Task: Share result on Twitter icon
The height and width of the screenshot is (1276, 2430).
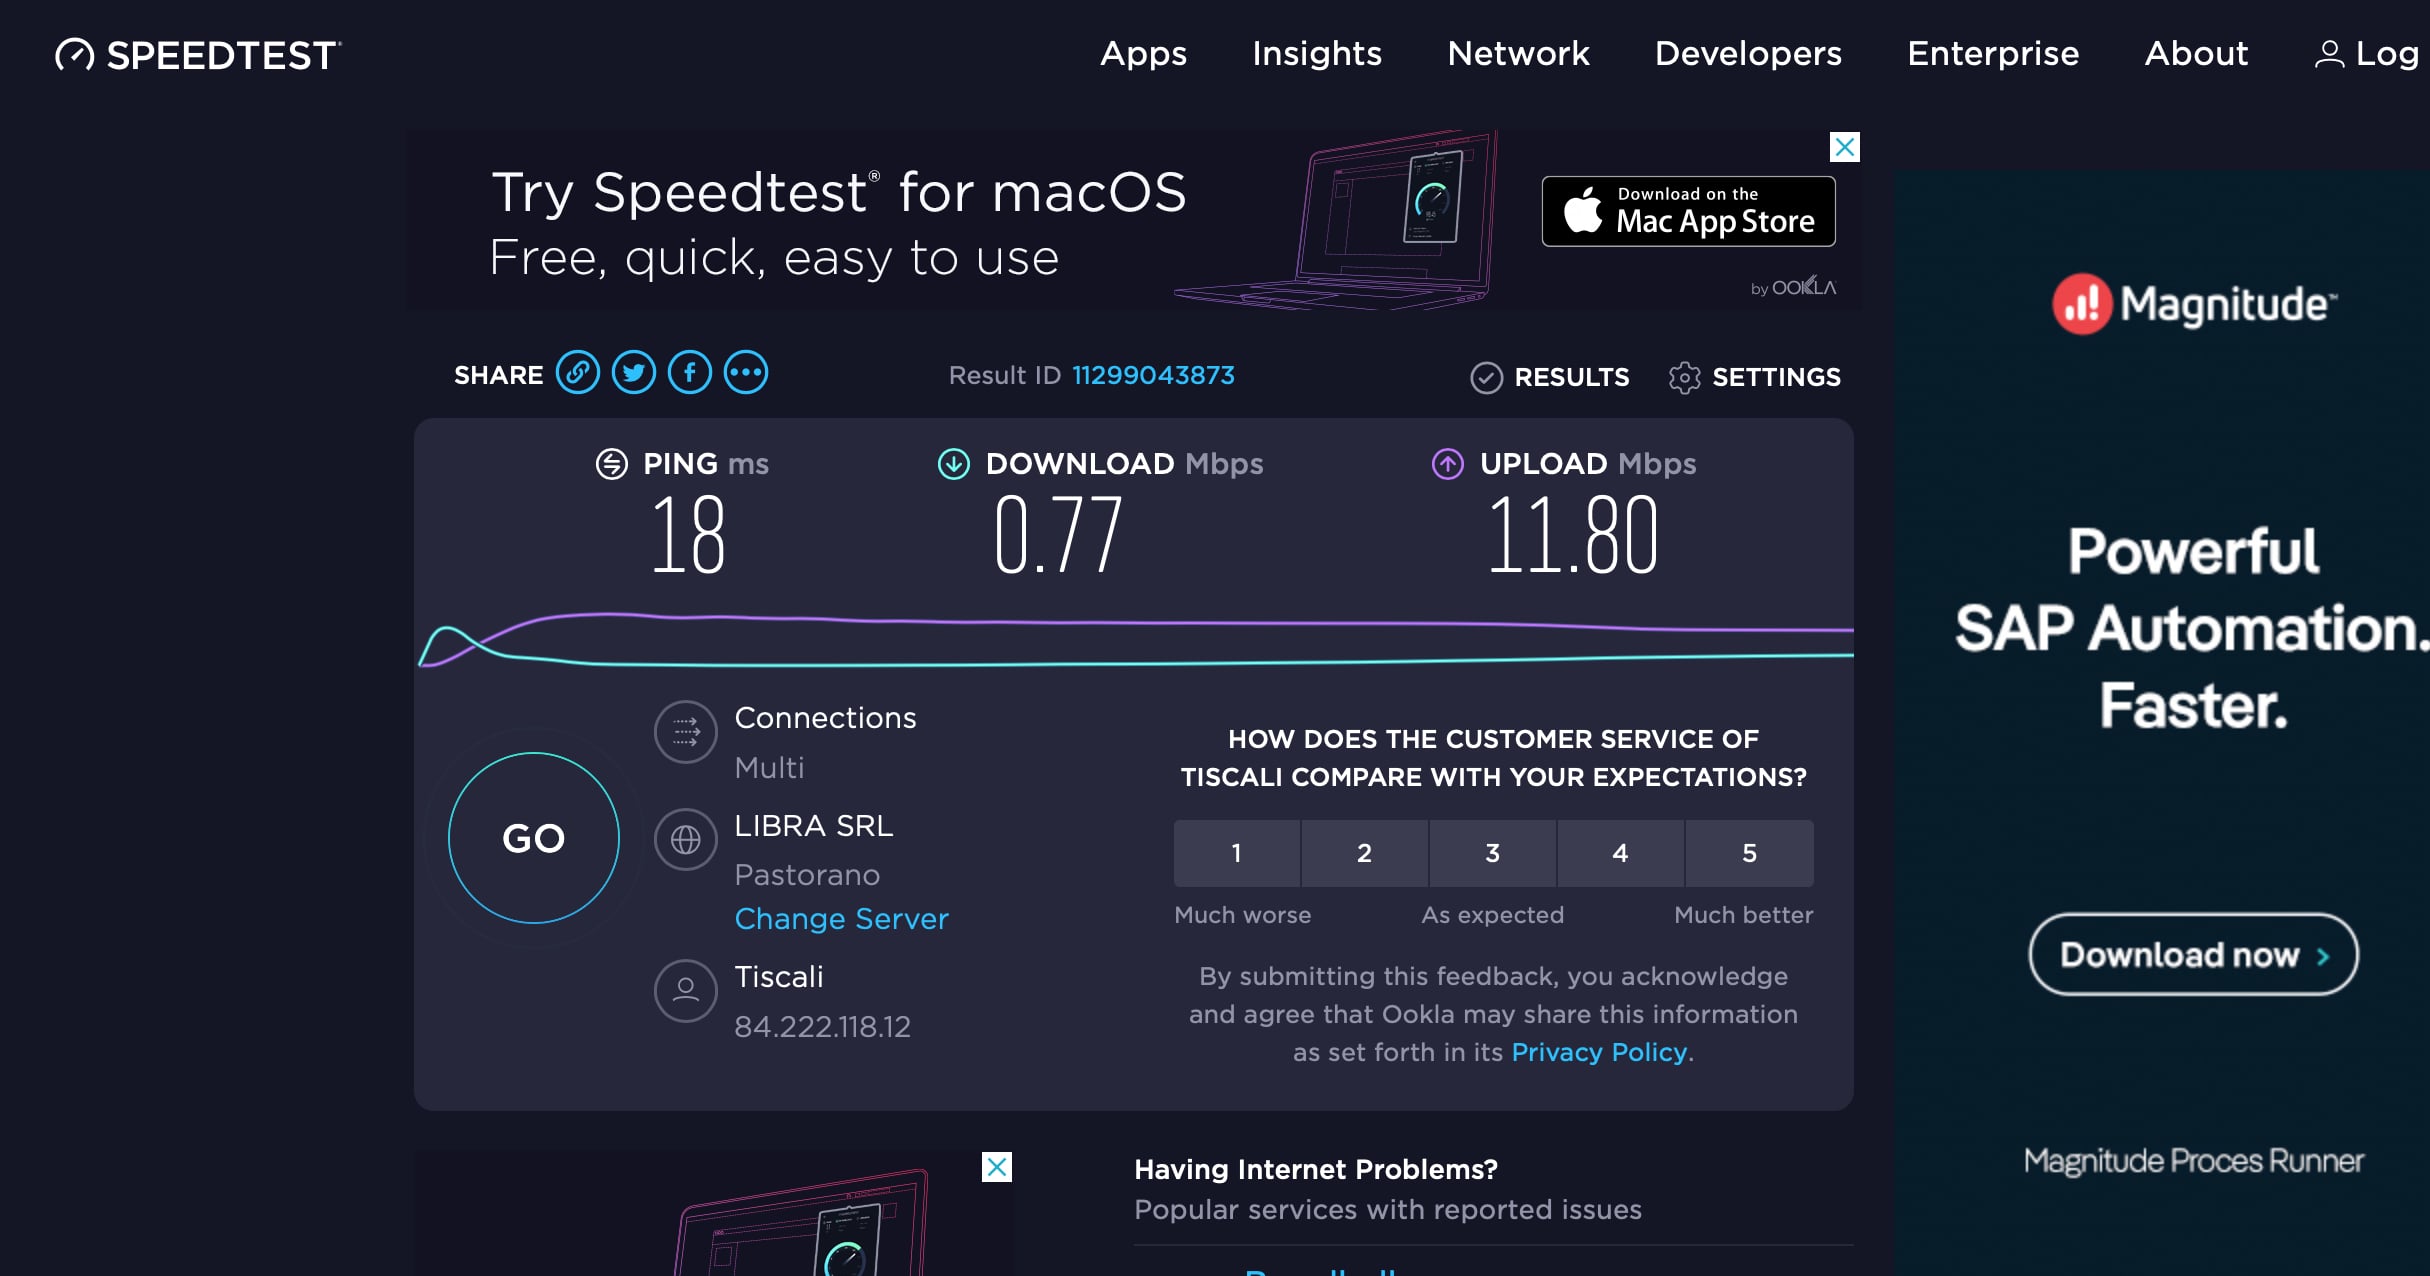Action: point(634,373)
